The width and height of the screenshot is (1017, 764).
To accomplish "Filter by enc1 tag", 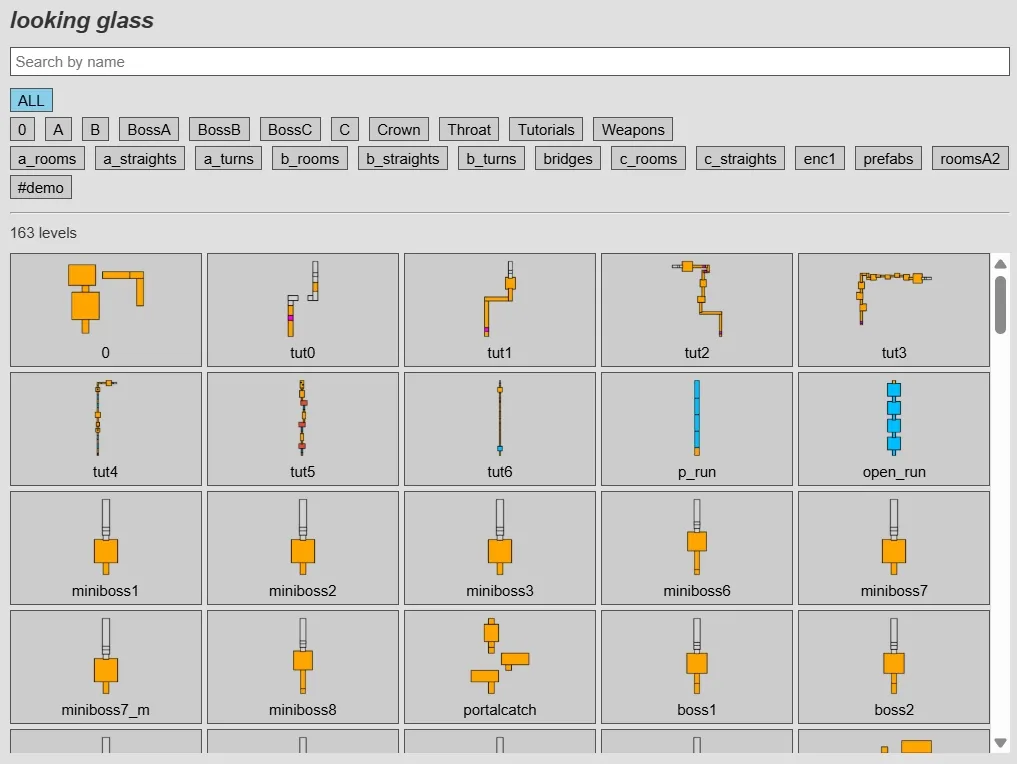I will (x=820, y=159).
